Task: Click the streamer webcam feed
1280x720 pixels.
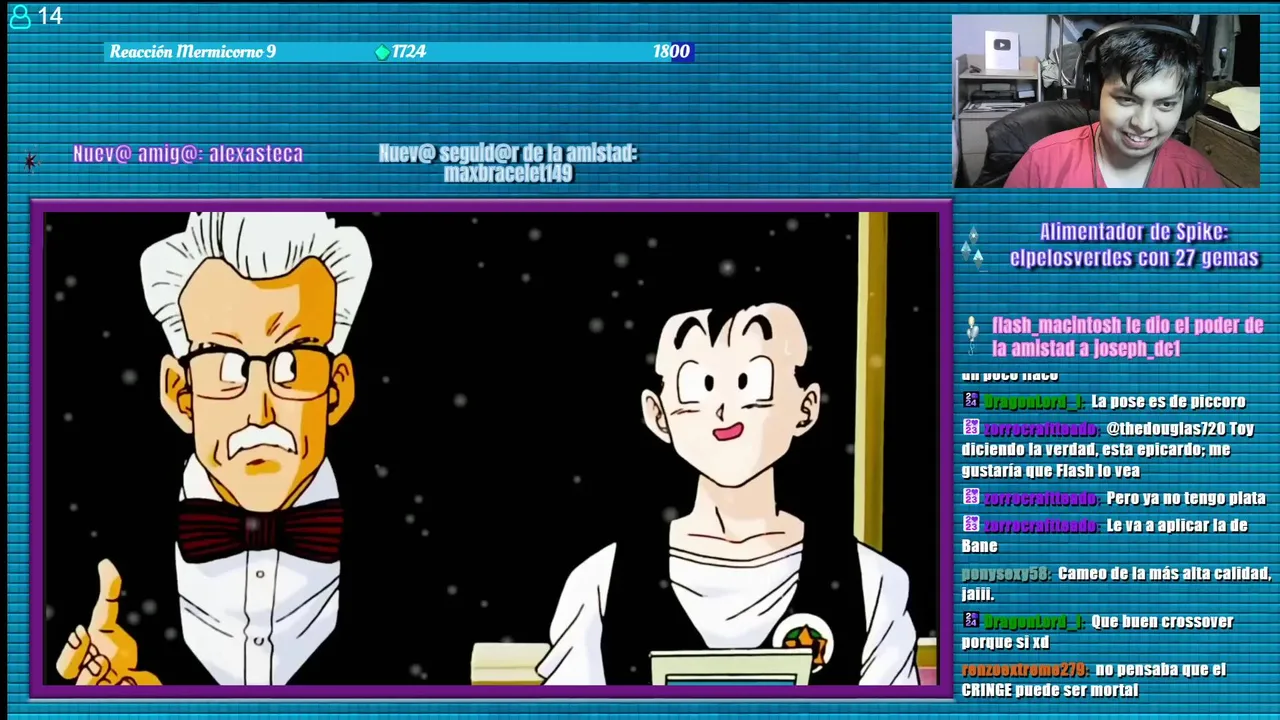Action: 1106,101
